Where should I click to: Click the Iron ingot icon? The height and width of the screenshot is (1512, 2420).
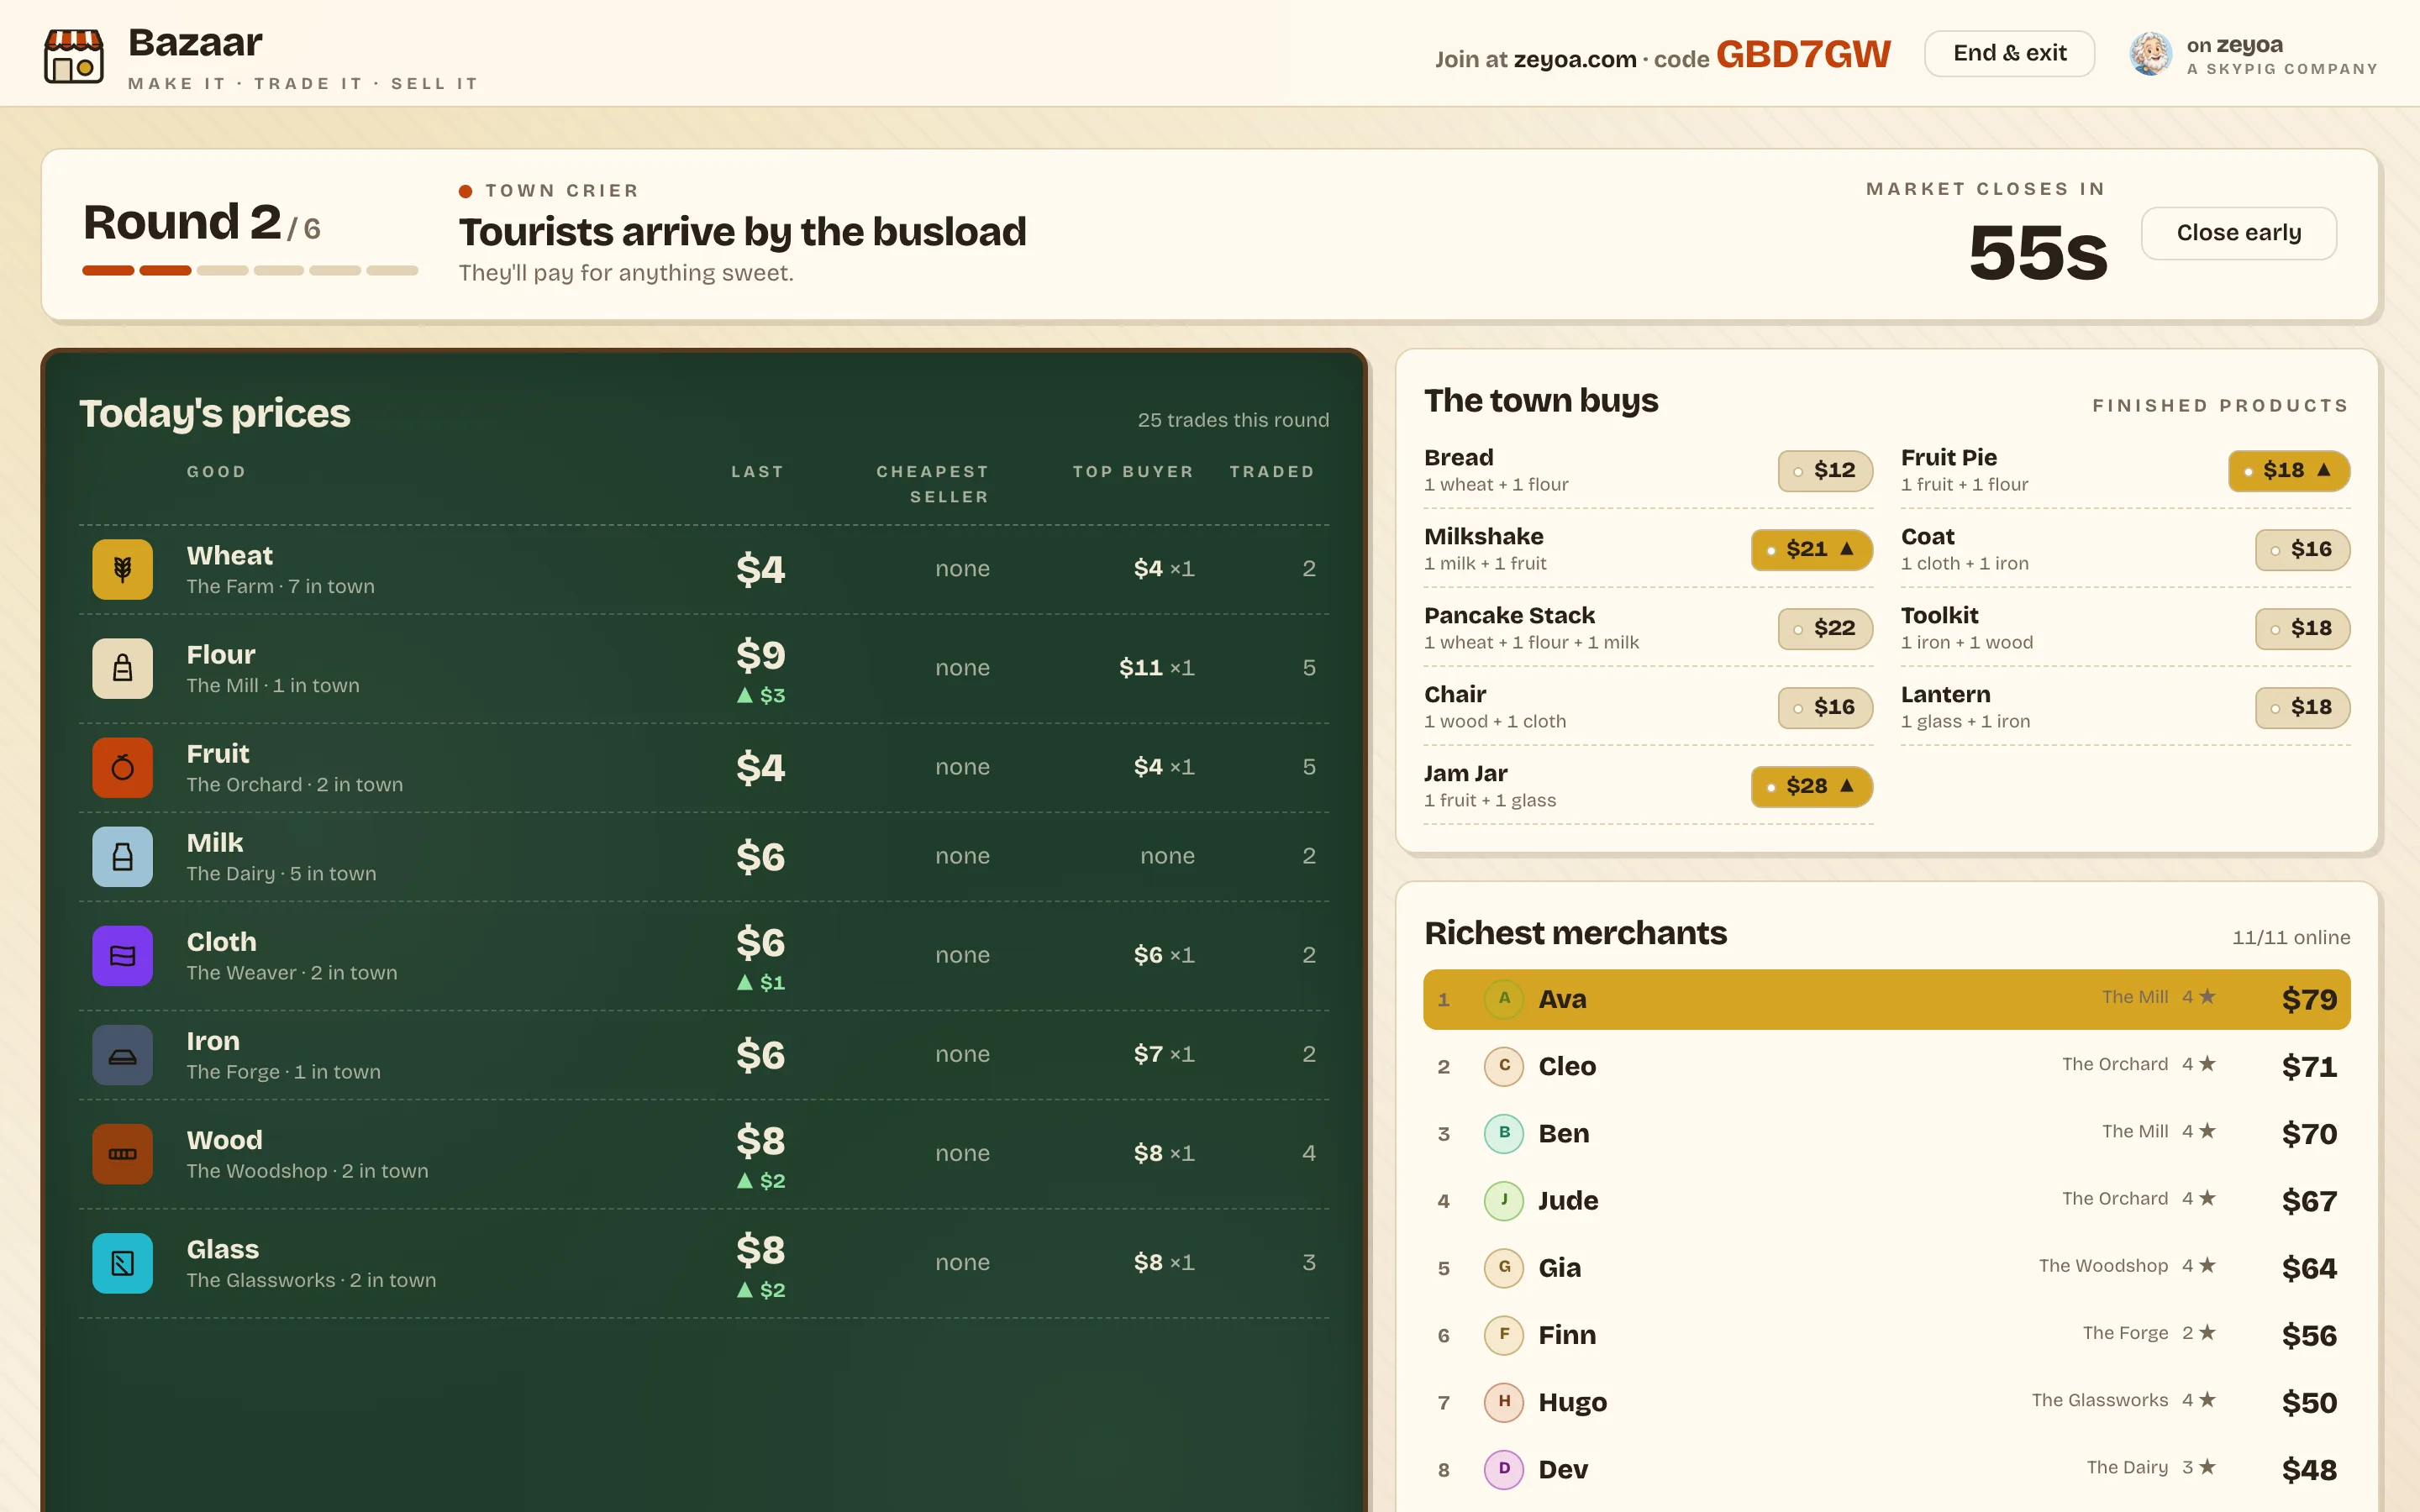pyautogui.click(x=122, y=1054)
